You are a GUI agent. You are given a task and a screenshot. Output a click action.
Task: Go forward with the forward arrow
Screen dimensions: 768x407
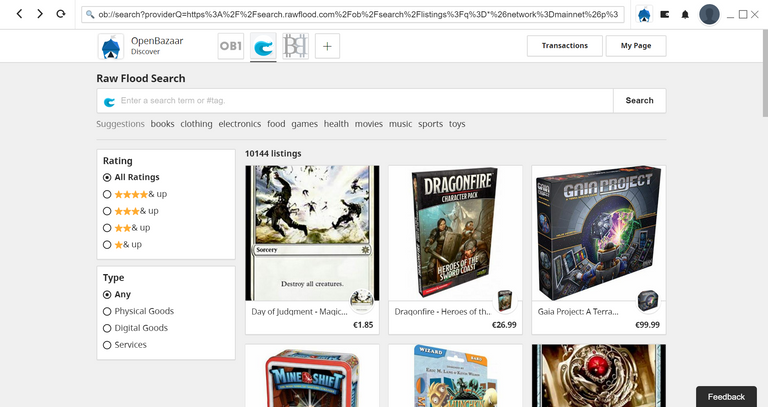click(x=40, y=14)
